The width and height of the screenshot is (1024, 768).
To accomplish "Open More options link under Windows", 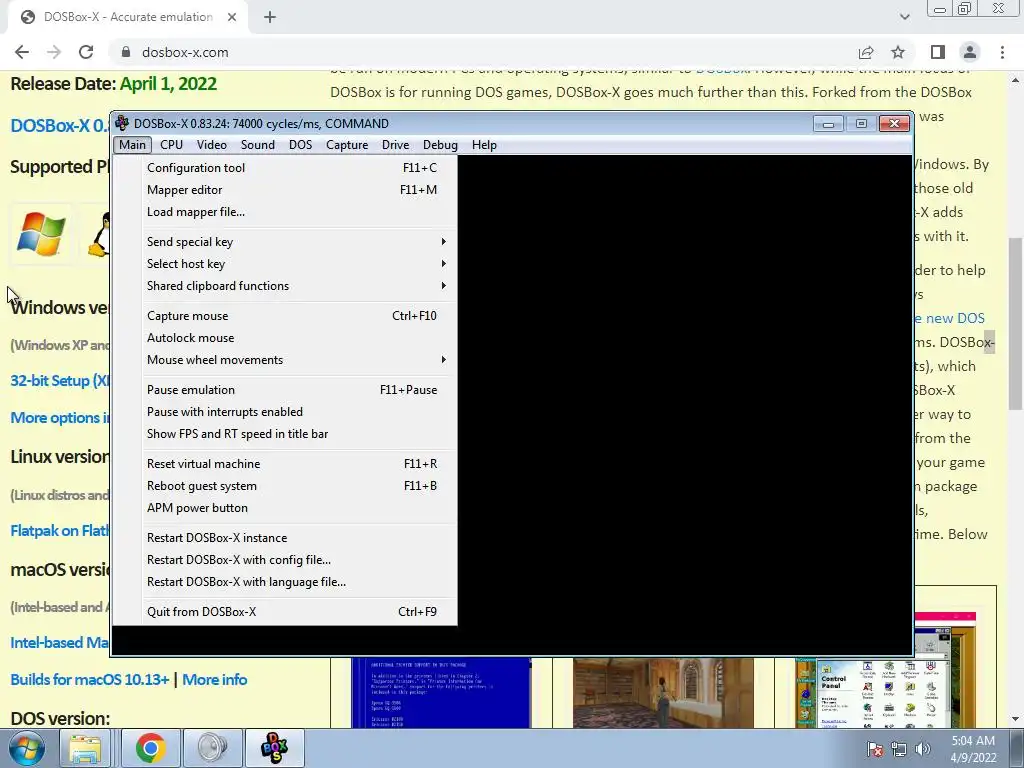I will click(60, 418).
